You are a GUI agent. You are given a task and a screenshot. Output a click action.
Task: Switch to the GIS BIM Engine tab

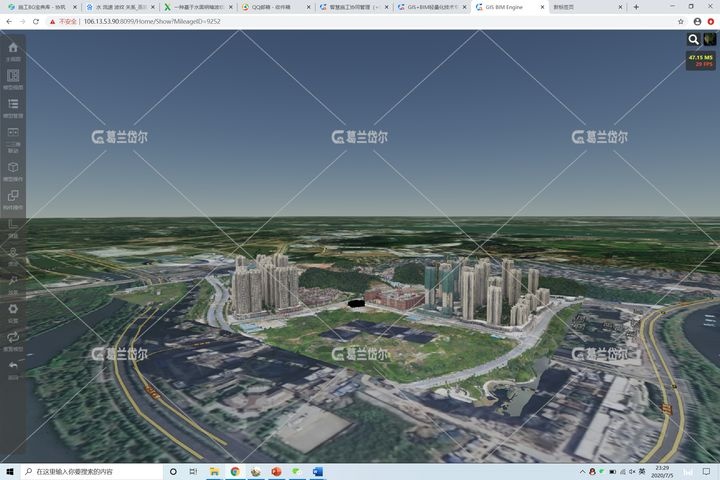click(x=505, y=7)
